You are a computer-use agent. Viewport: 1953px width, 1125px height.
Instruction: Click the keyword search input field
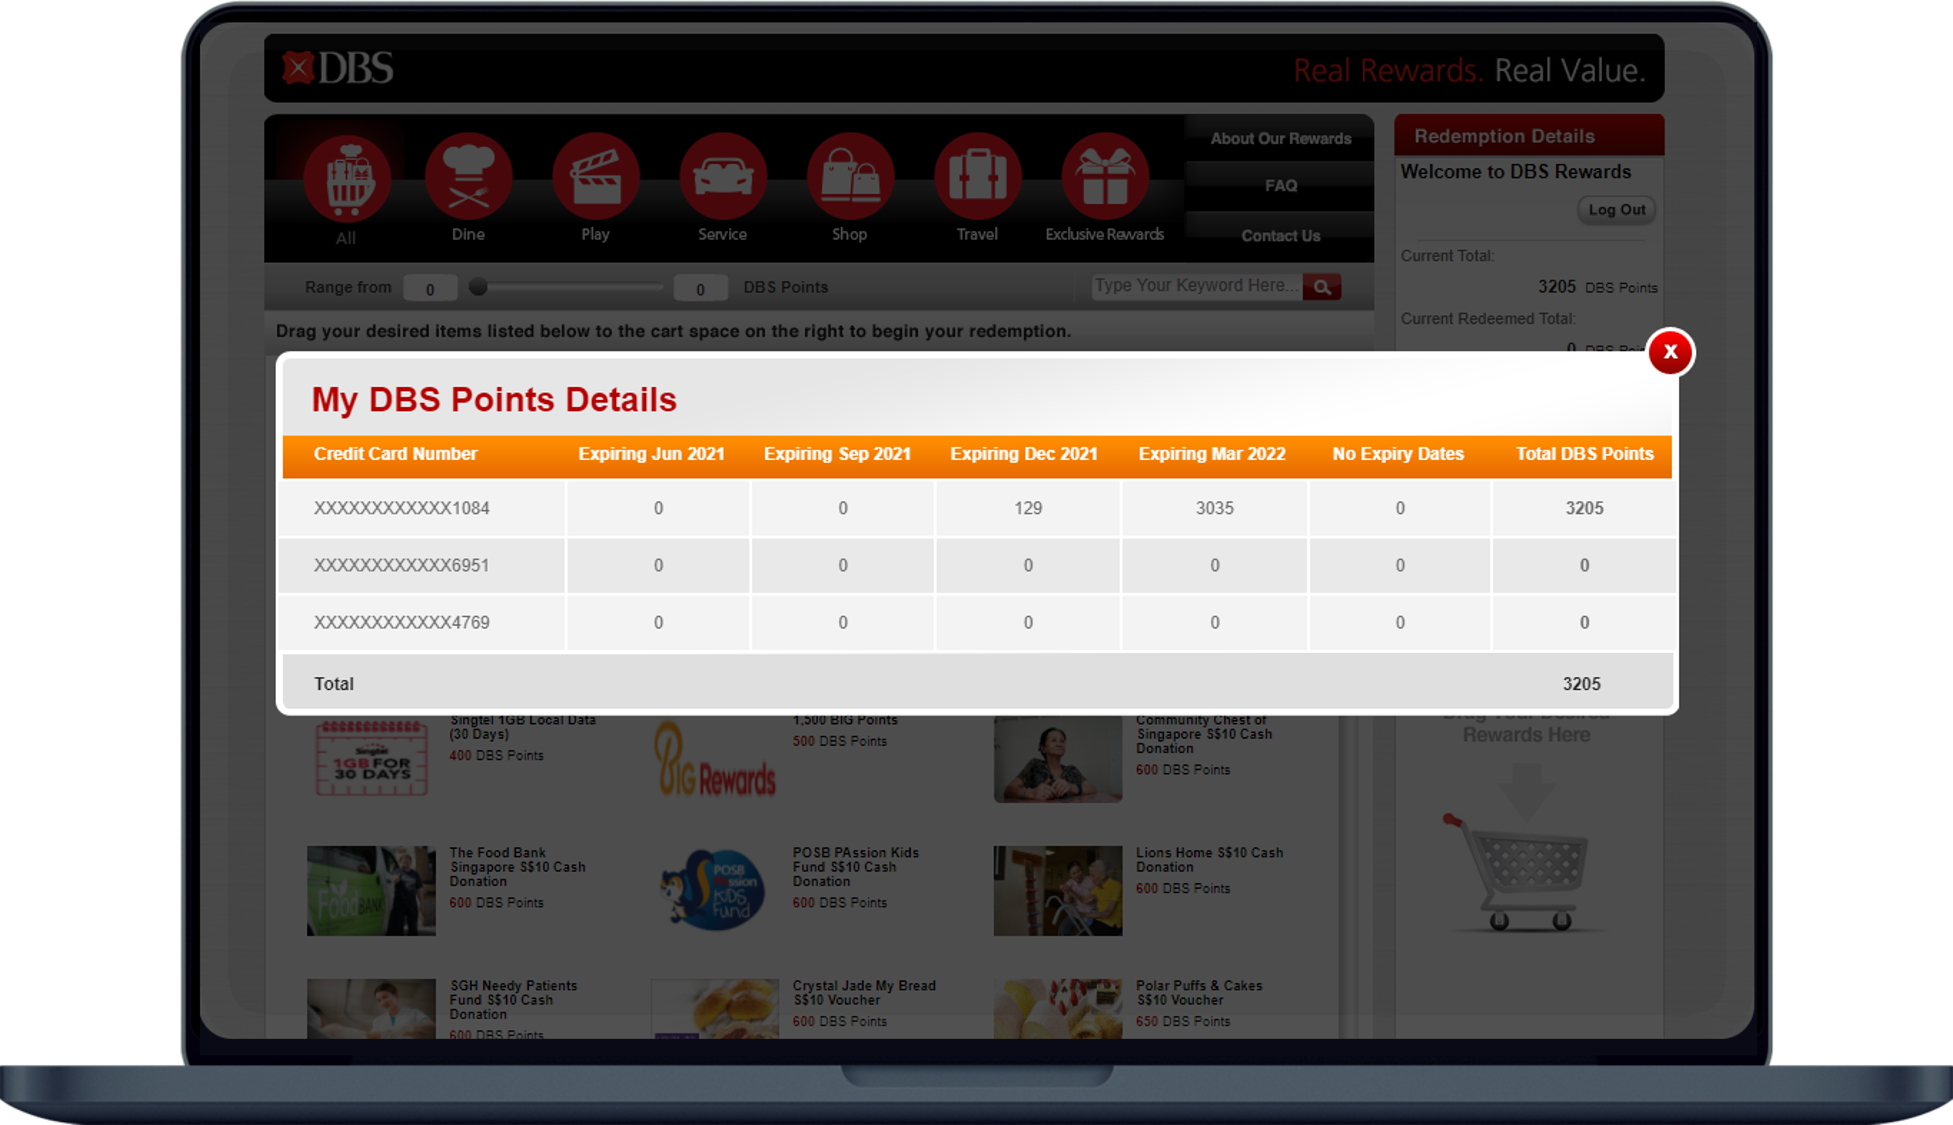1197,286
